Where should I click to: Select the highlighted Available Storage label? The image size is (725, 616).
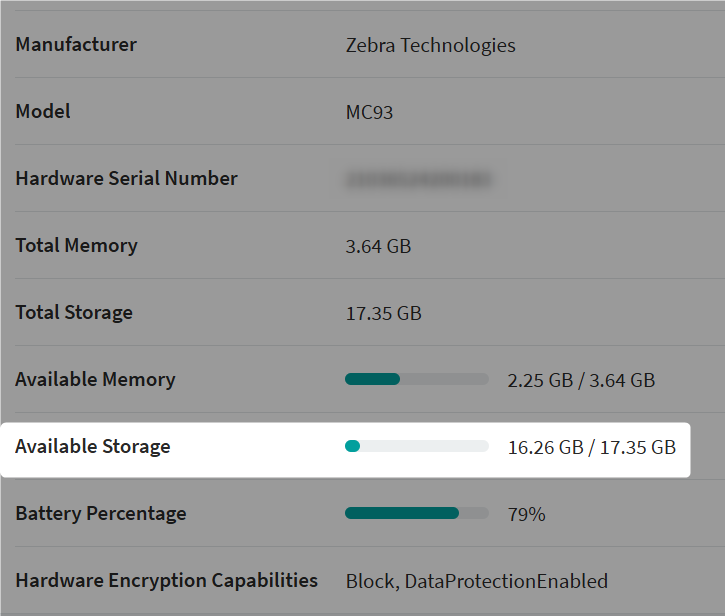tap(92, 446)
